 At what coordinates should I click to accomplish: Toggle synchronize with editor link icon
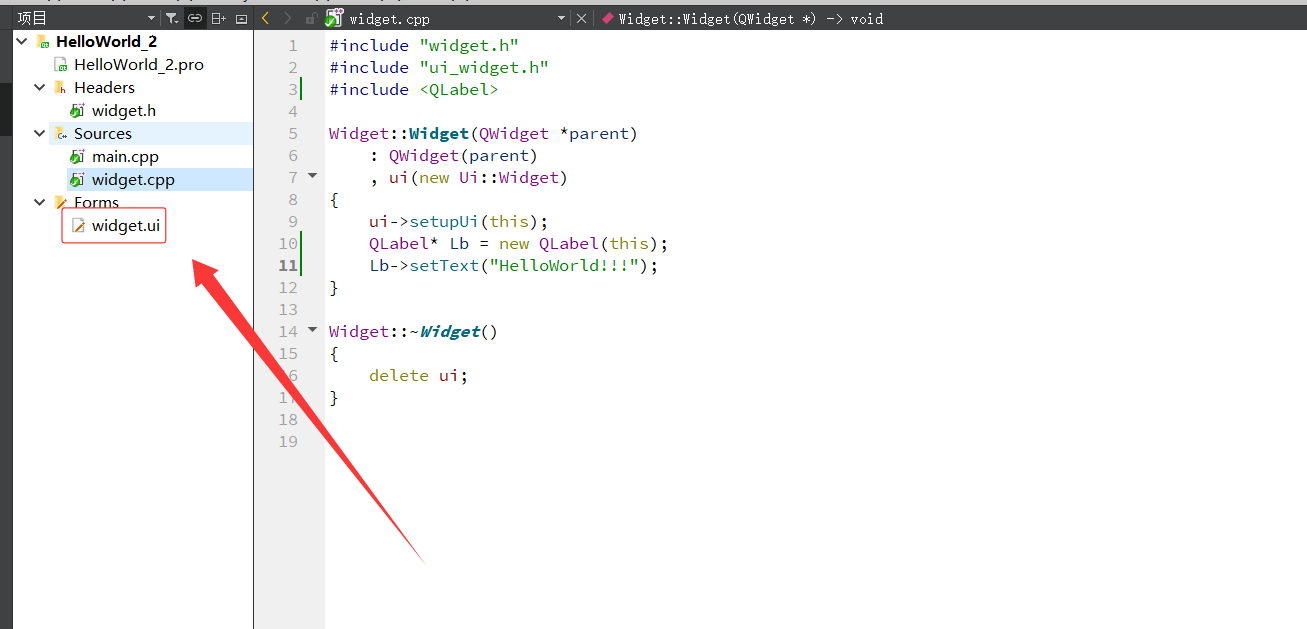pyautogui.click(x=195, y=18)
